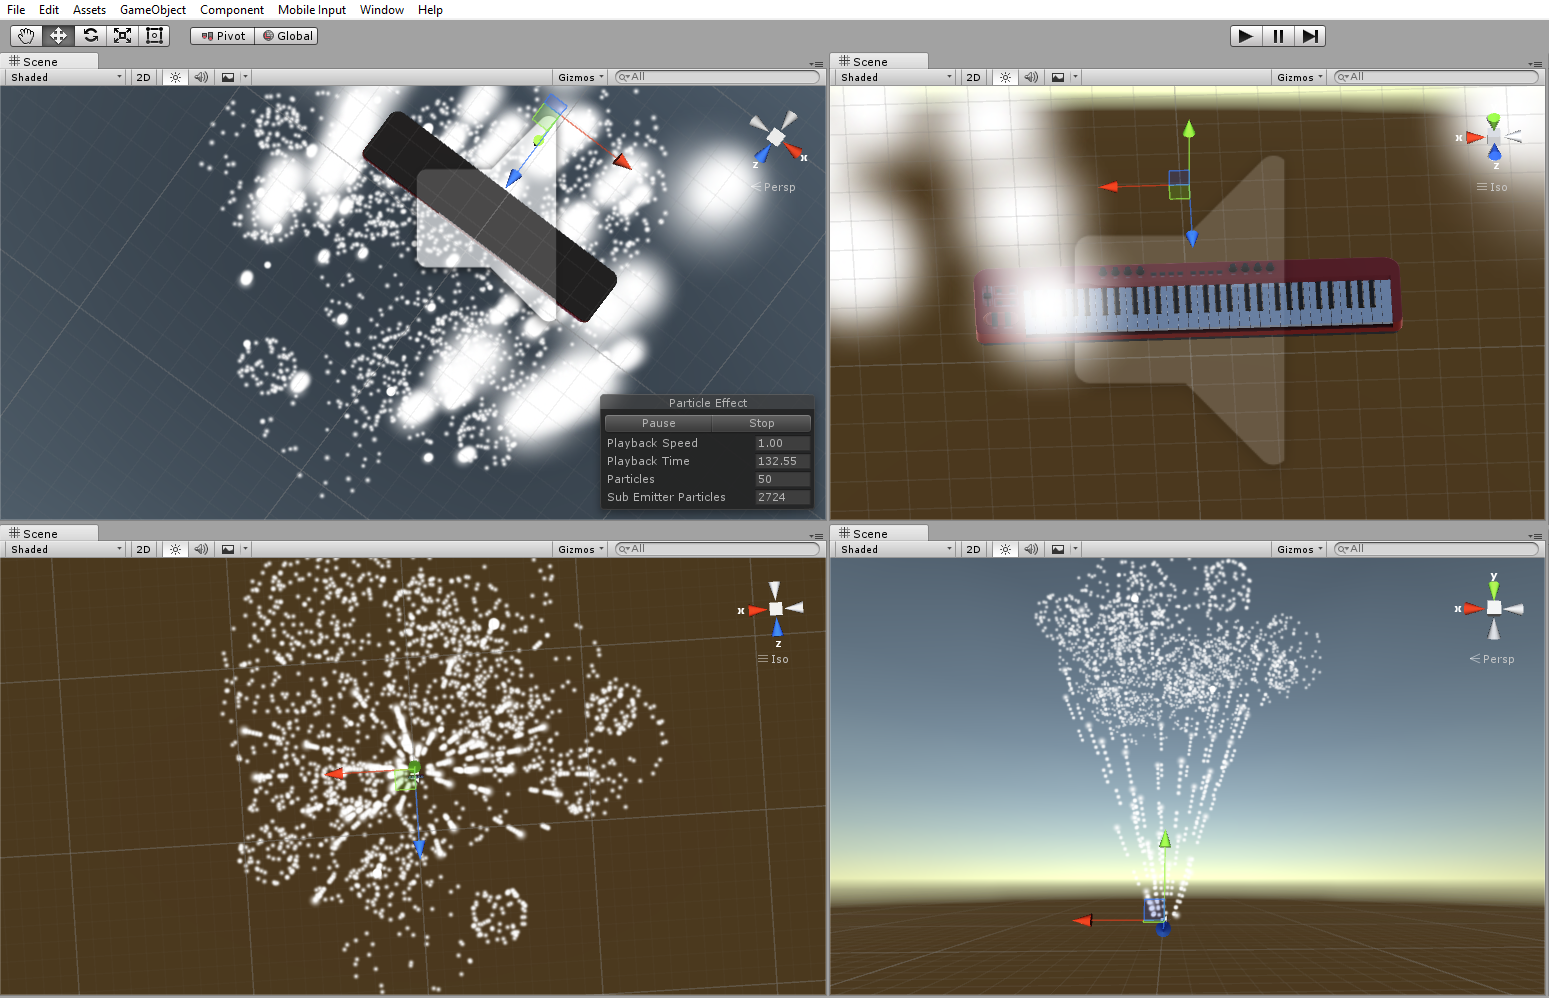The width and height of the screenshot is (1549, 998).
Task: Click the Iso label in bottom-left Scene
Action: 779,659
